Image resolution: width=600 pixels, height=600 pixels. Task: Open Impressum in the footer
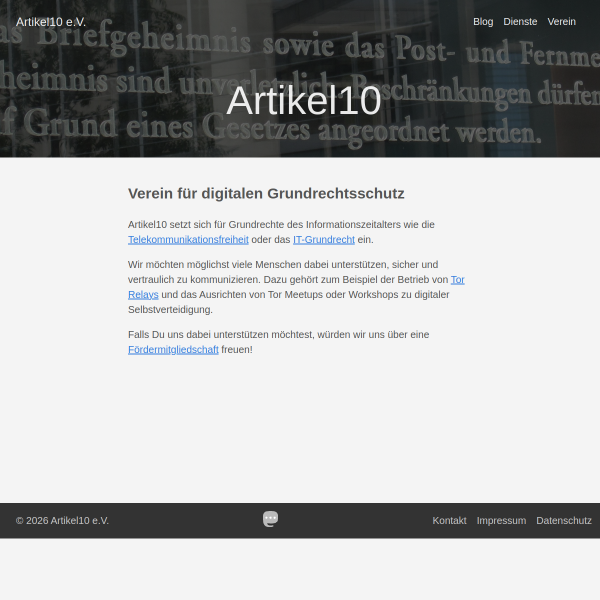[501, 521]
